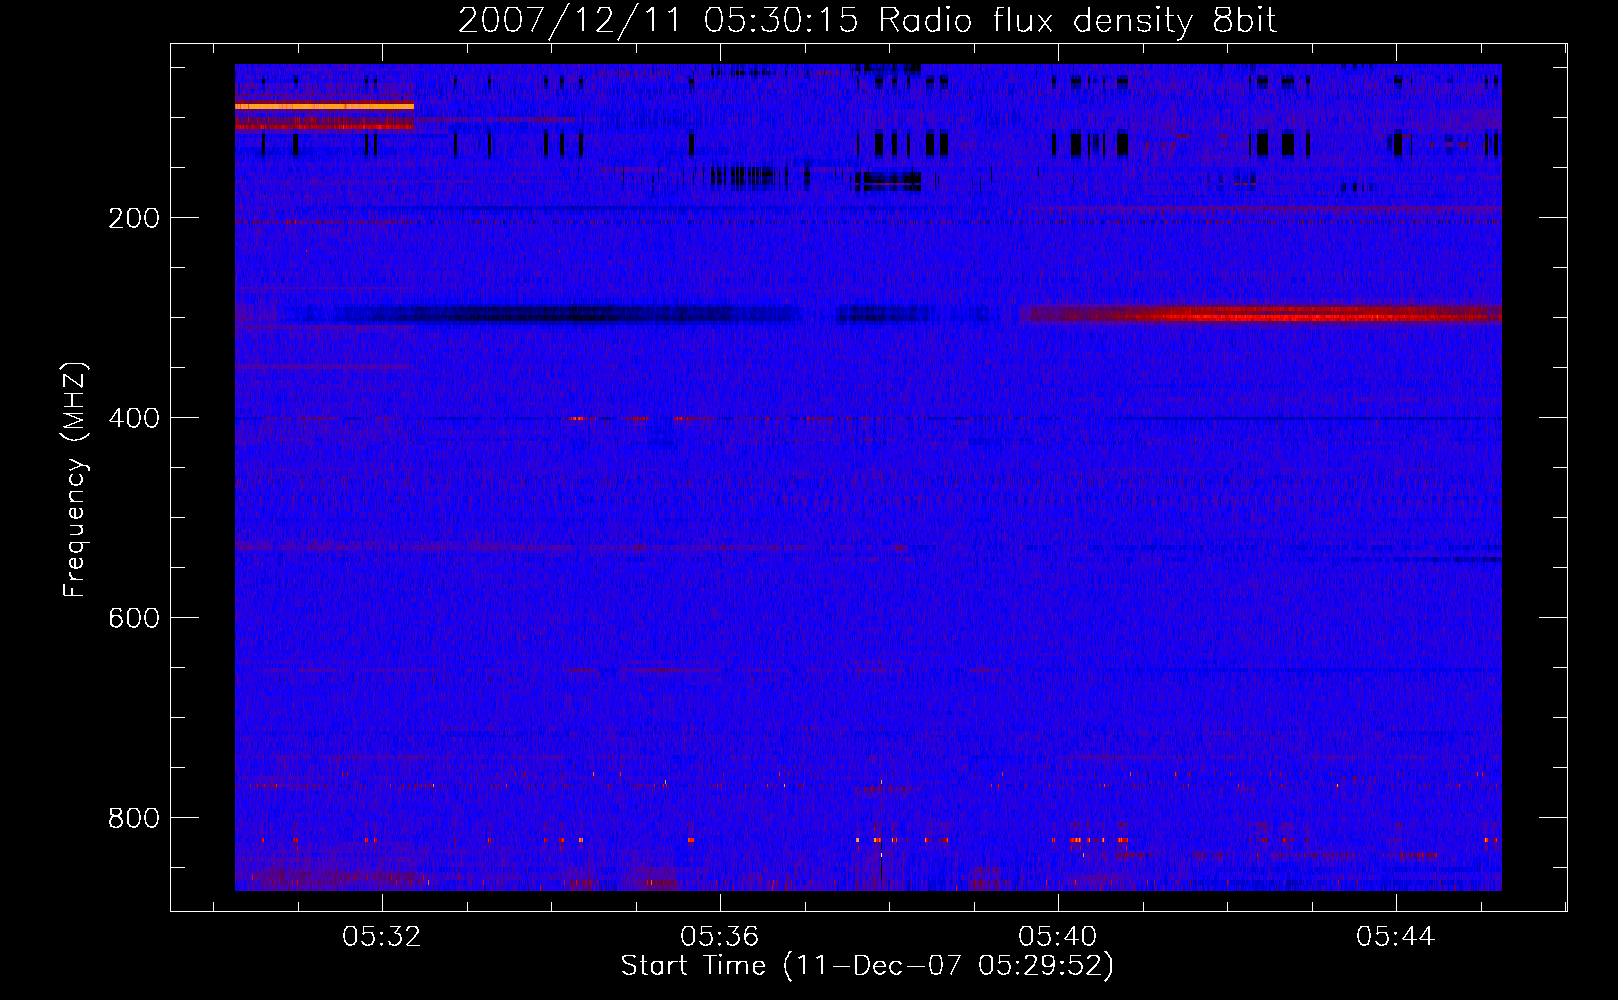Select the 800 frequency tick label

pos(134,818)
